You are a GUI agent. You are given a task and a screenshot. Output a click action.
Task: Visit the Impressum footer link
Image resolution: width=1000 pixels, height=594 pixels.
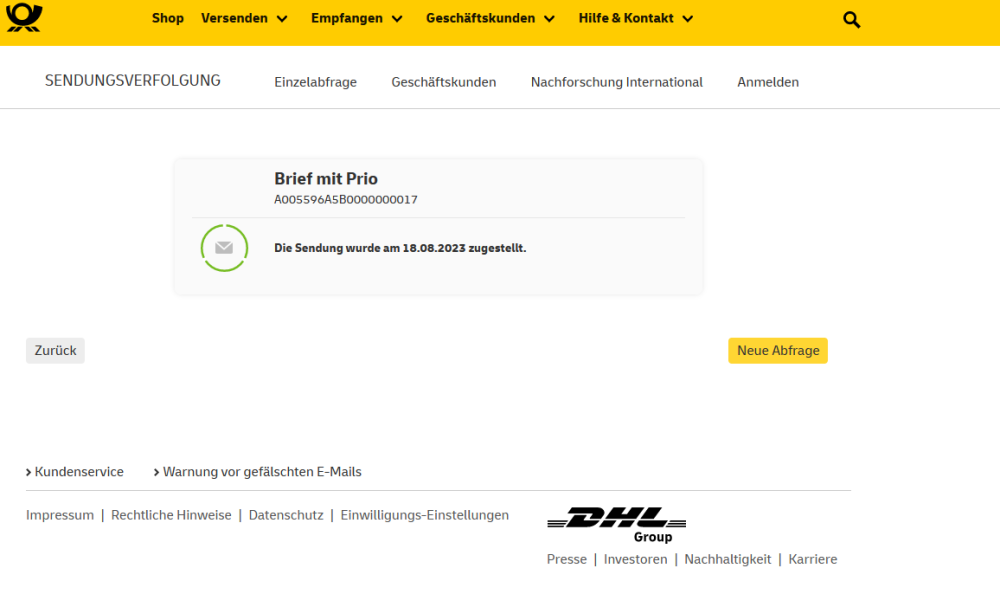tap(60, 515)
